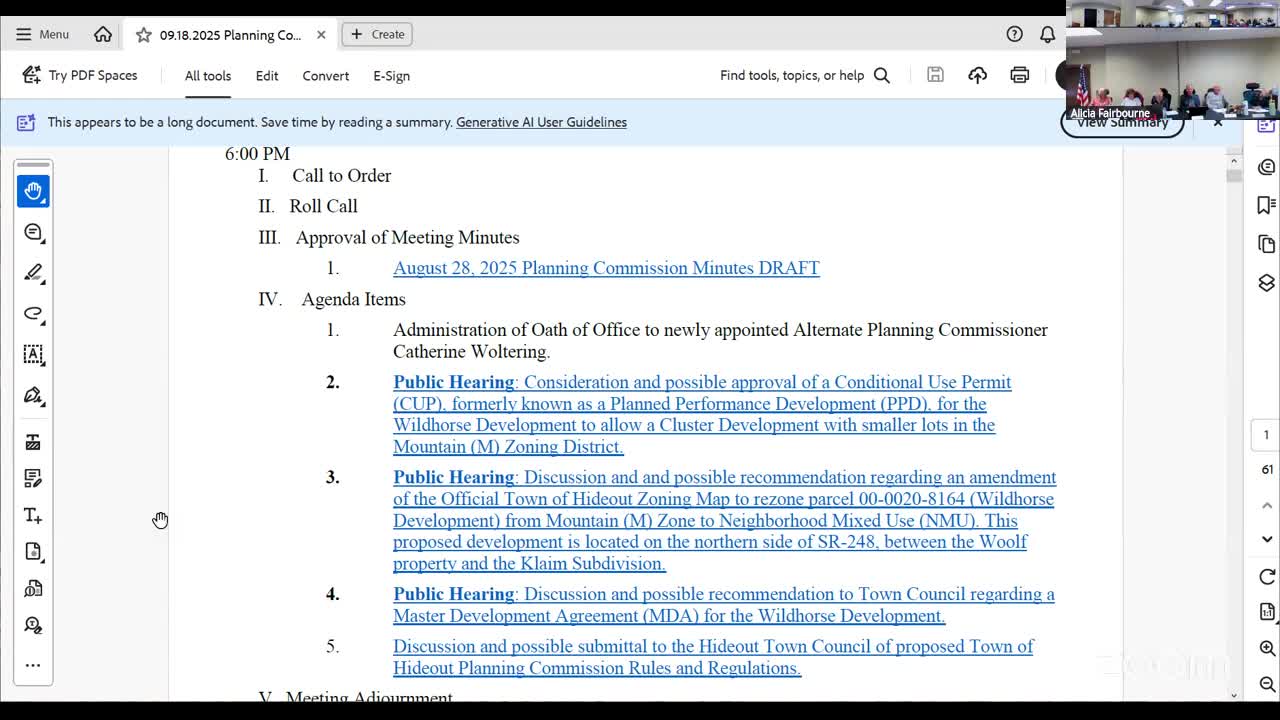Open the Layers panel icon
The height and width of the screenshot is (720, 1280).
click(x=1266, y=283)
